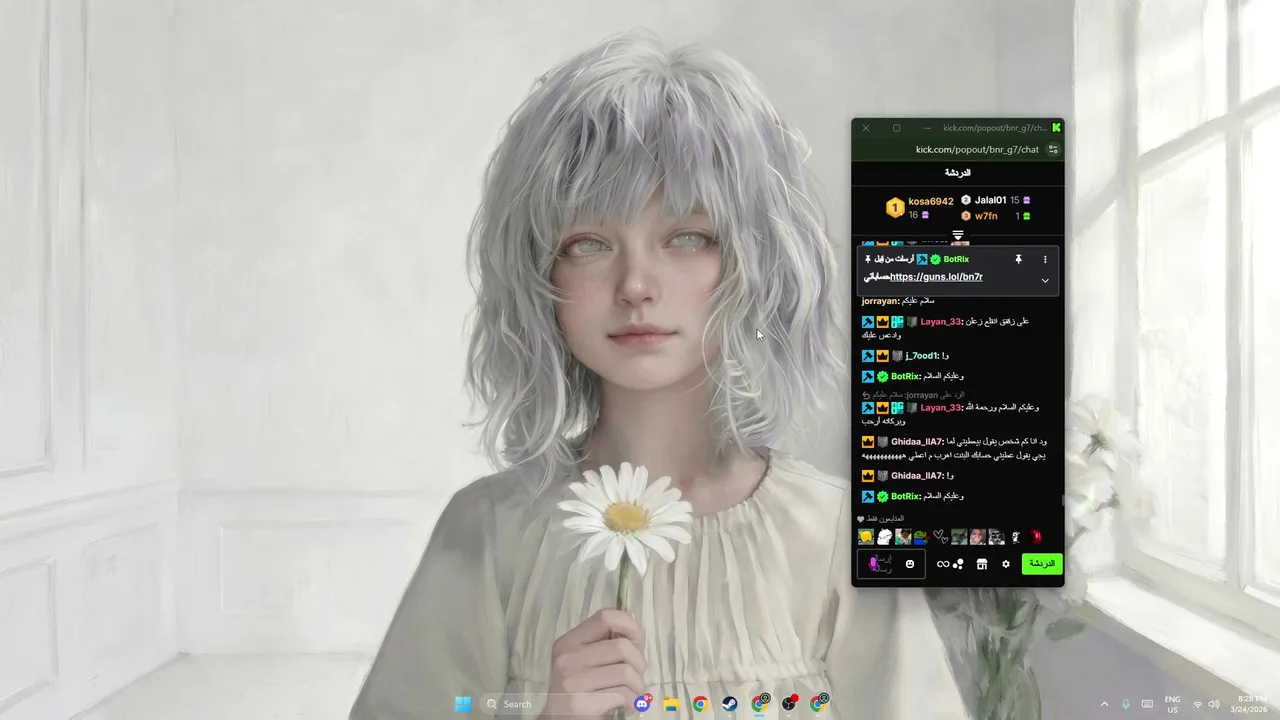Click the blue hammer badge beside j_7ood1

868,356
